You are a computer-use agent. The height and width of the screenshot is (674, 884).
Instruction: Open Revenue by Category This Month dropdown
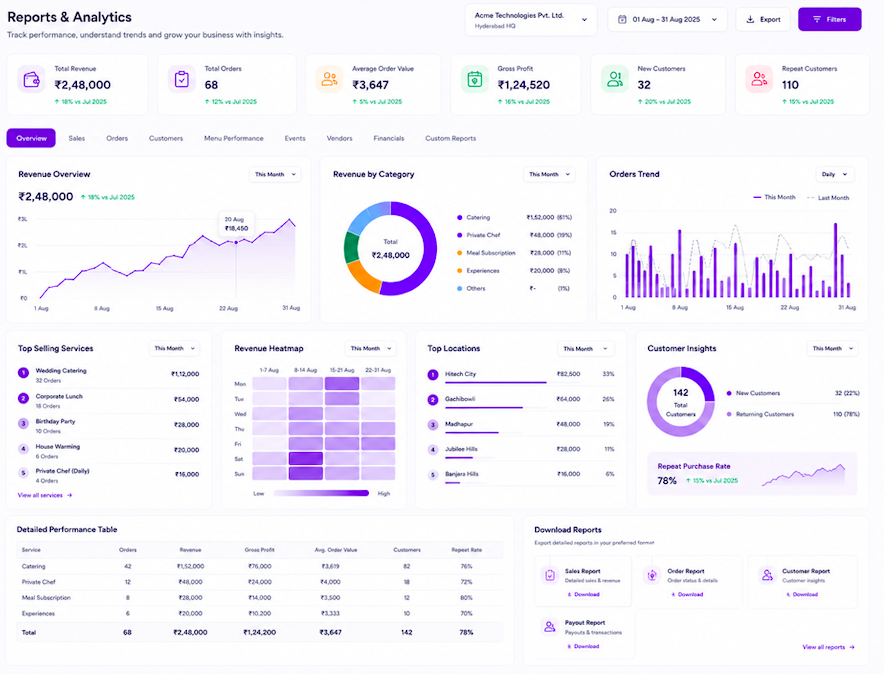pos(549,175)
